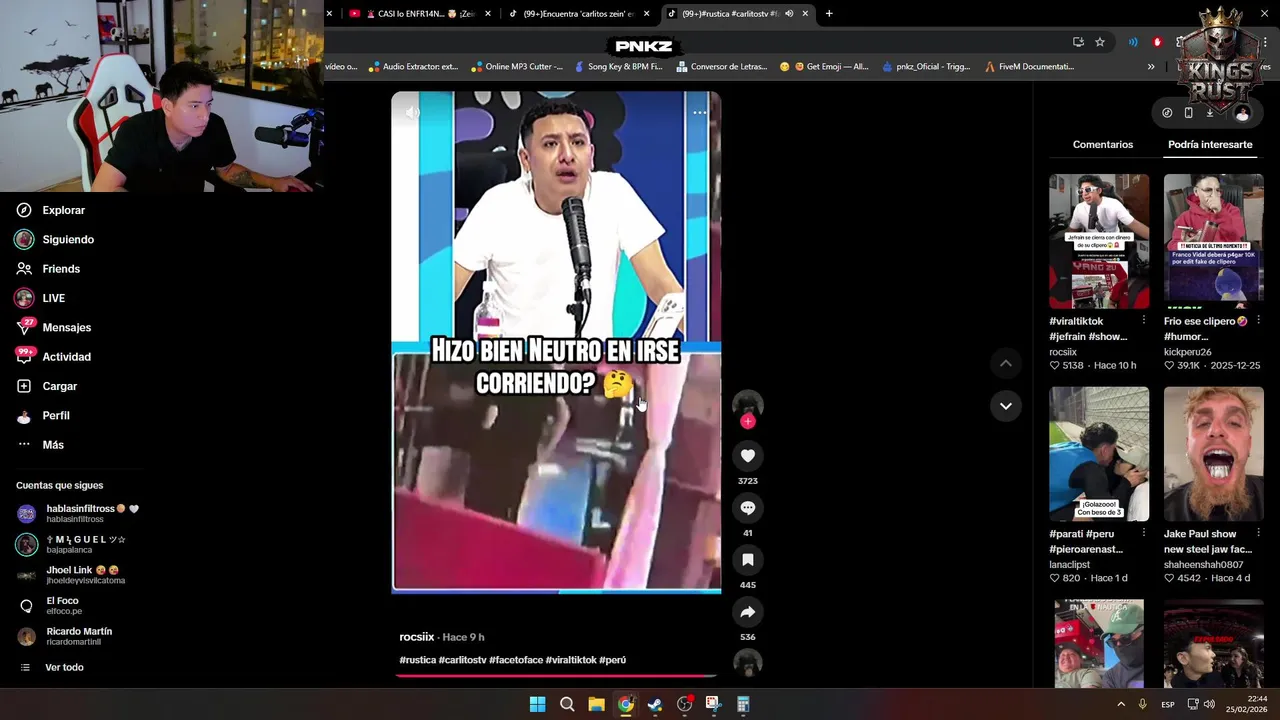
Task: Expand Ver todo followed accounts
Action: tap(52, 667)
